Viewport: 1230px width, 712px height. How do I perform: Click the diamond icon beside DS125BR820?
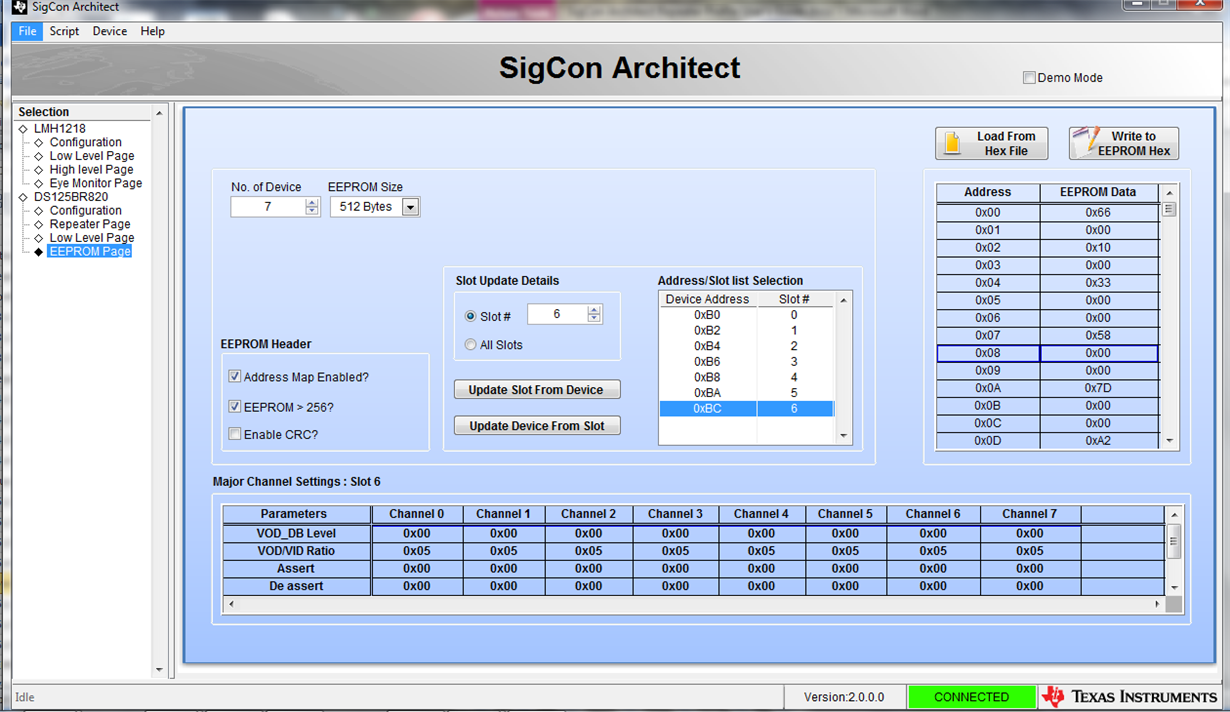pos(23,197)
